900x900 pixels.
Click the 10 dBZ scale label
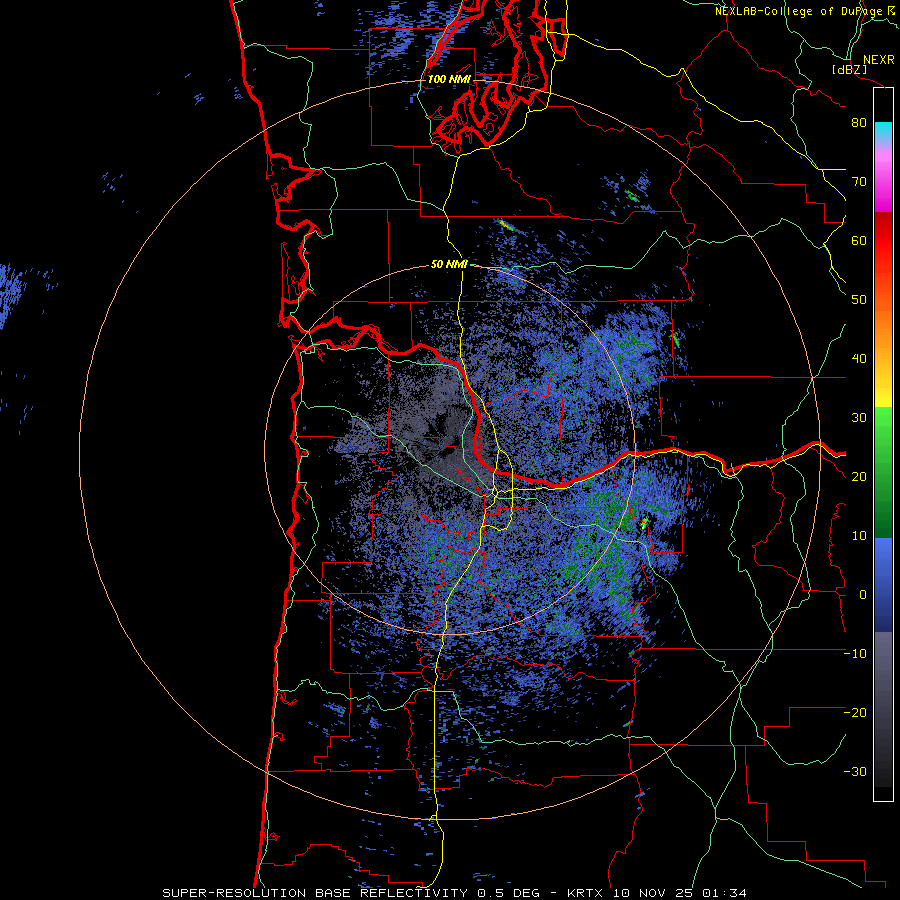[859, 536]
